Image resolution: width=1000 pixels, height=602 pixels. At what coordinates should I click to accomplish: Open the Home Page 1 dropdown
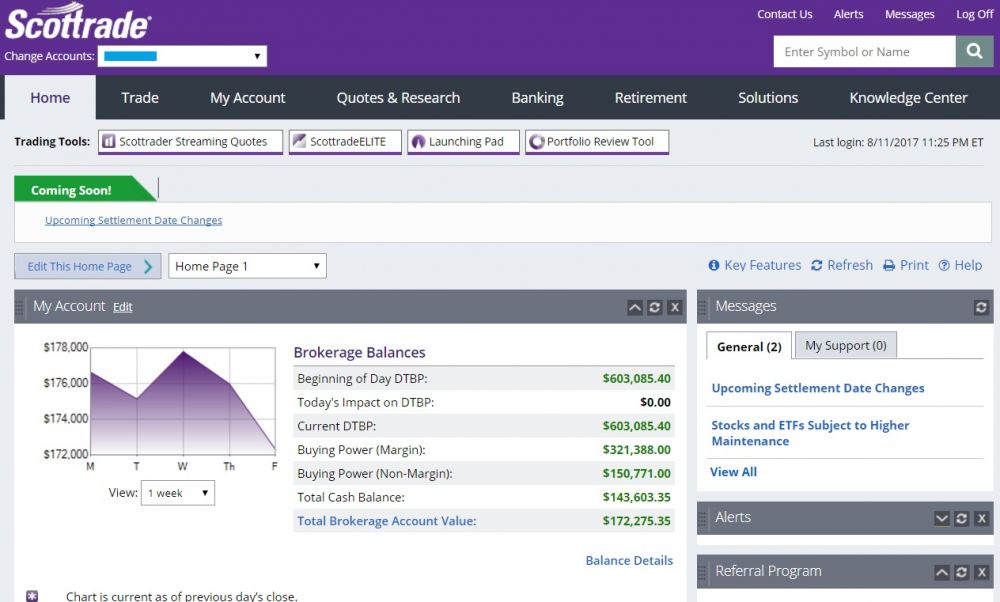click(247, 266)
